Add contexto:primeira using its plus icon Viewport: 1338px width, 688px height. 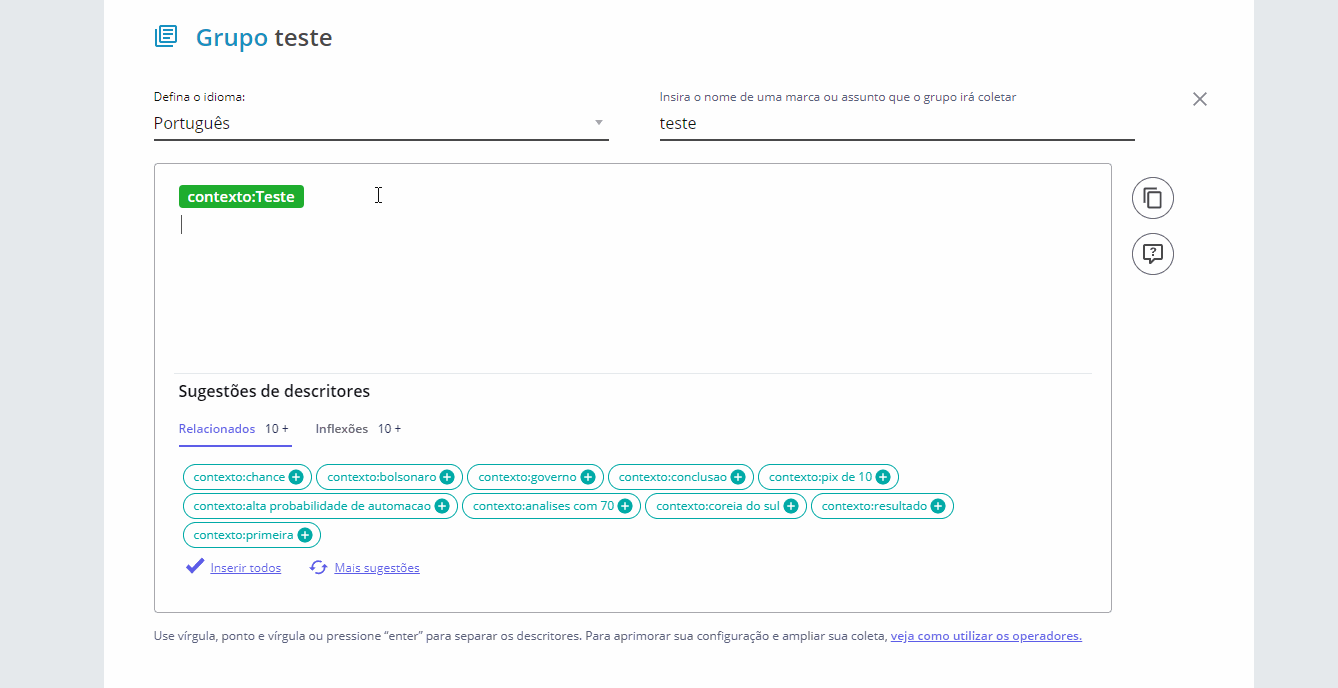305,535
